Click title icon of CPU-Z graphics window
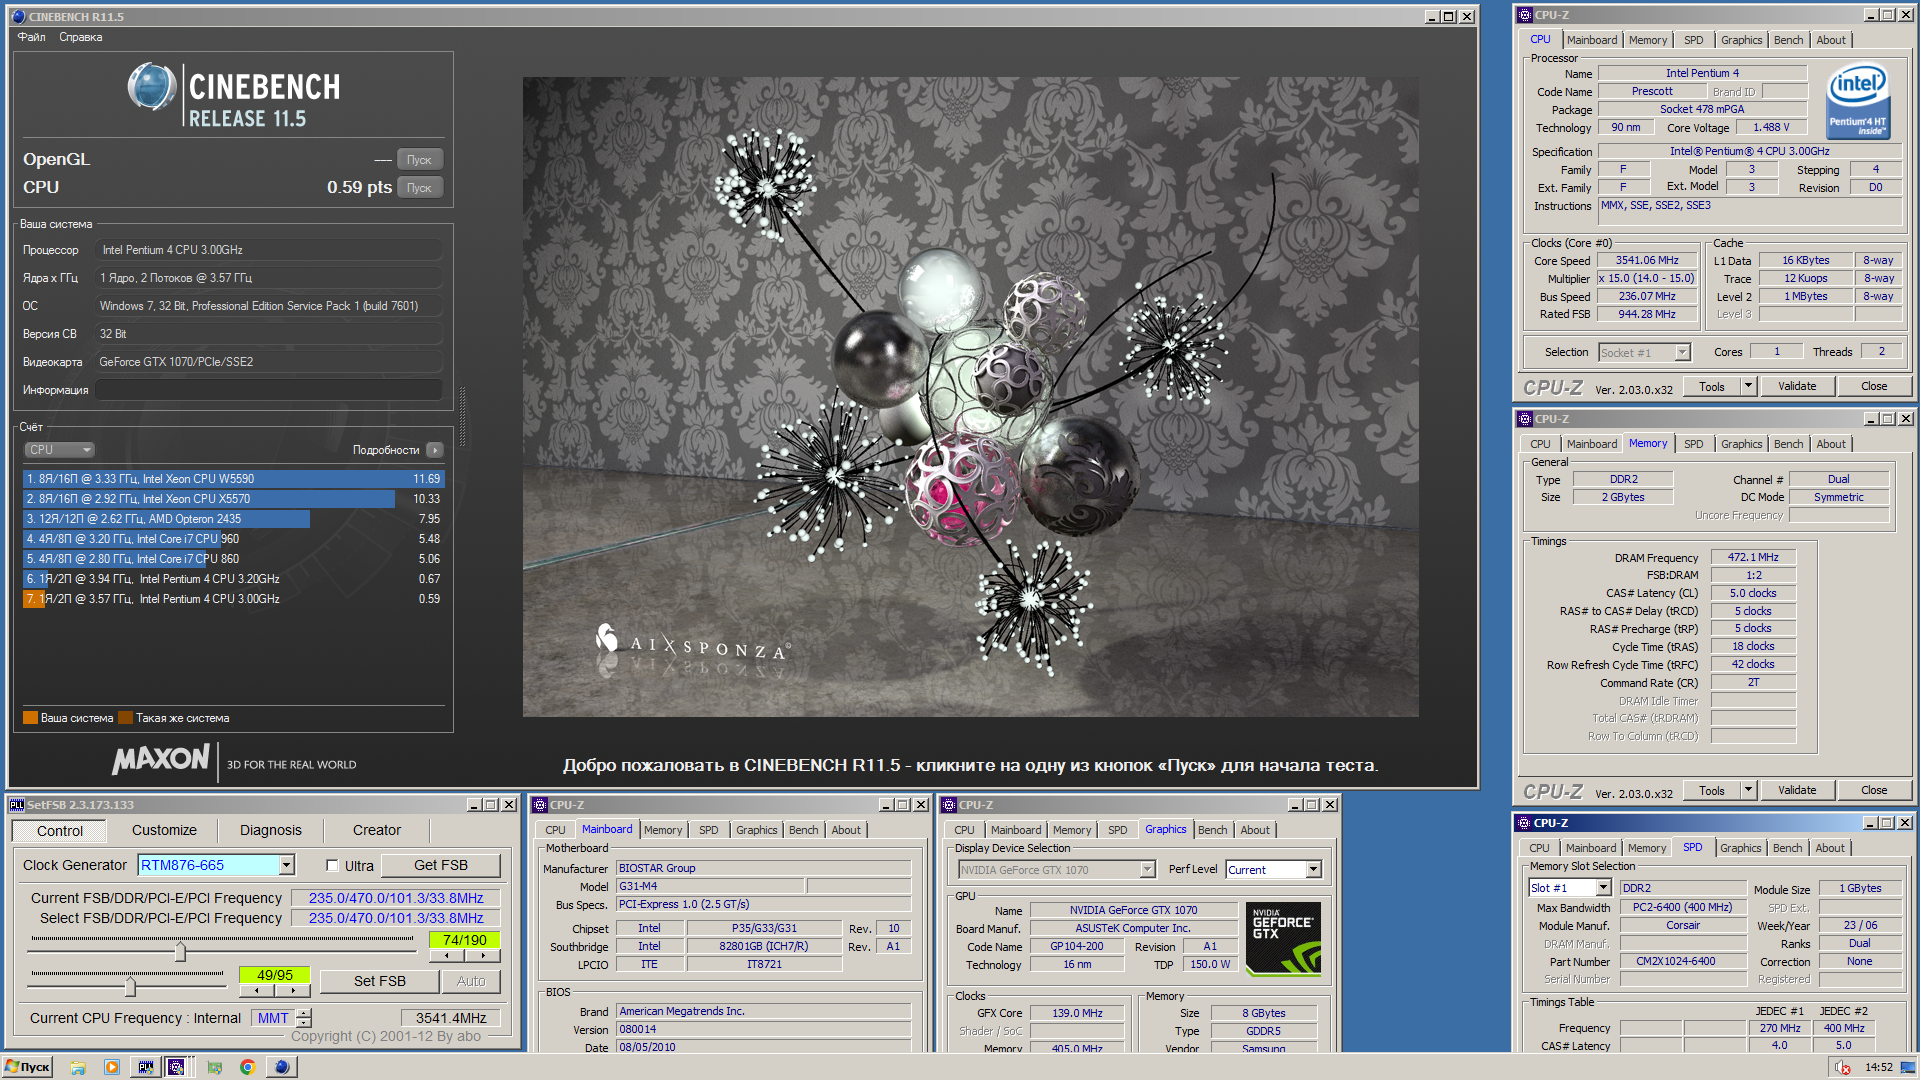This screenshot has height=1080, width=1920. pos(949,804)
